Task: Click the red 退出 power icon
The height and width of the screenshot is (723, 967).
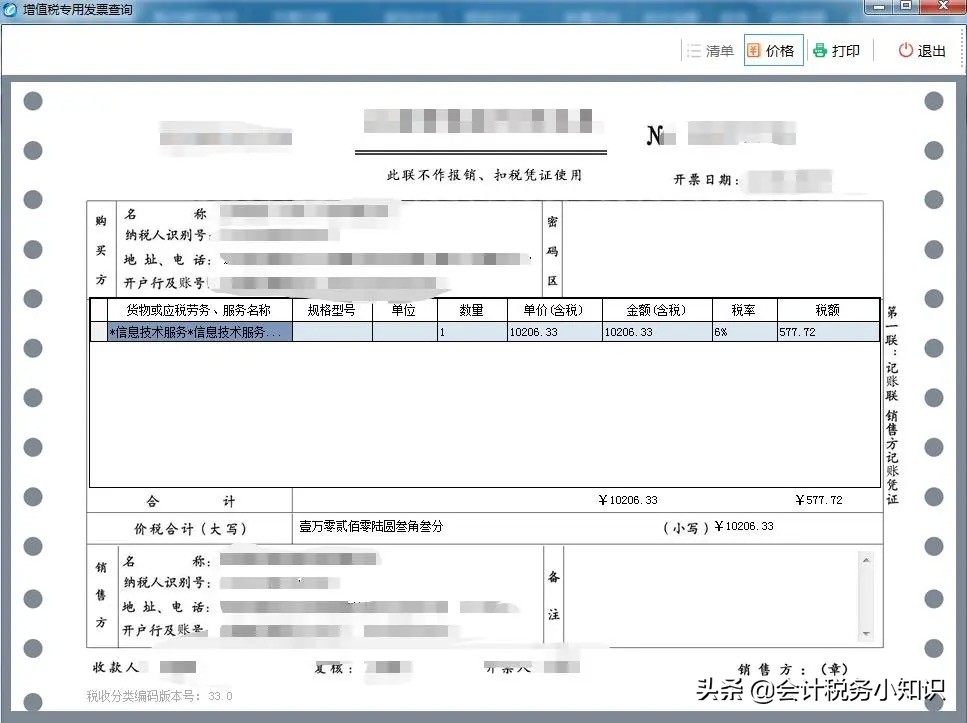Action: 905,50
